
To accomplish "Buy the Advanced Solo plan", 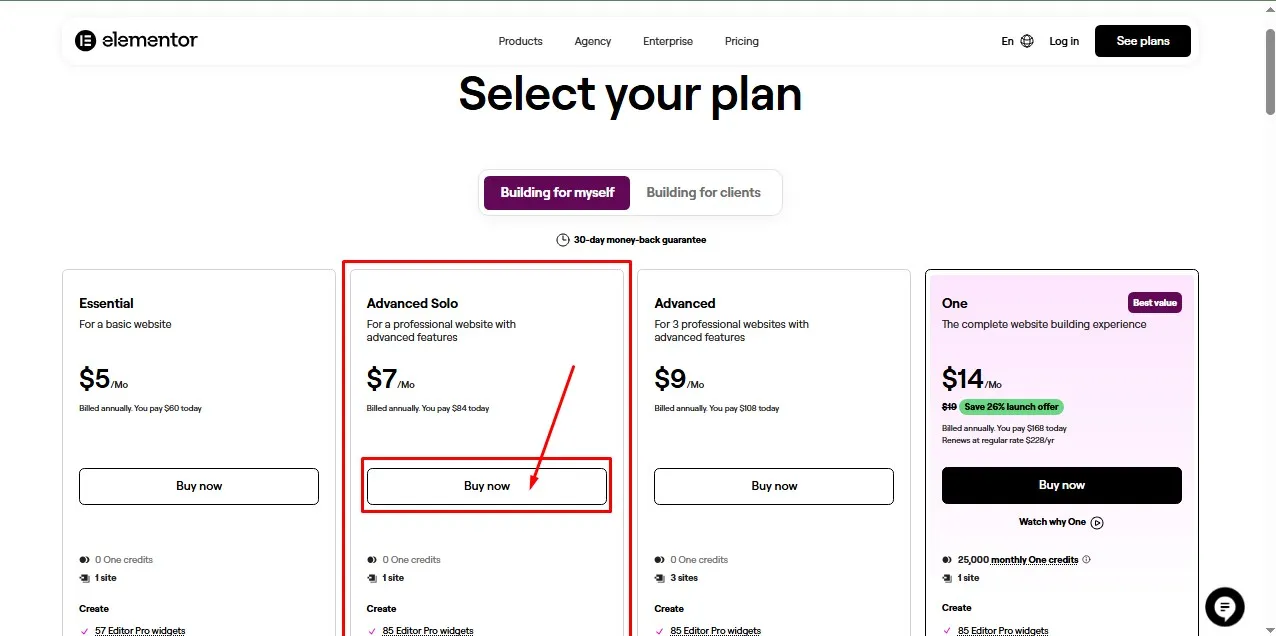I will point(487,486).
